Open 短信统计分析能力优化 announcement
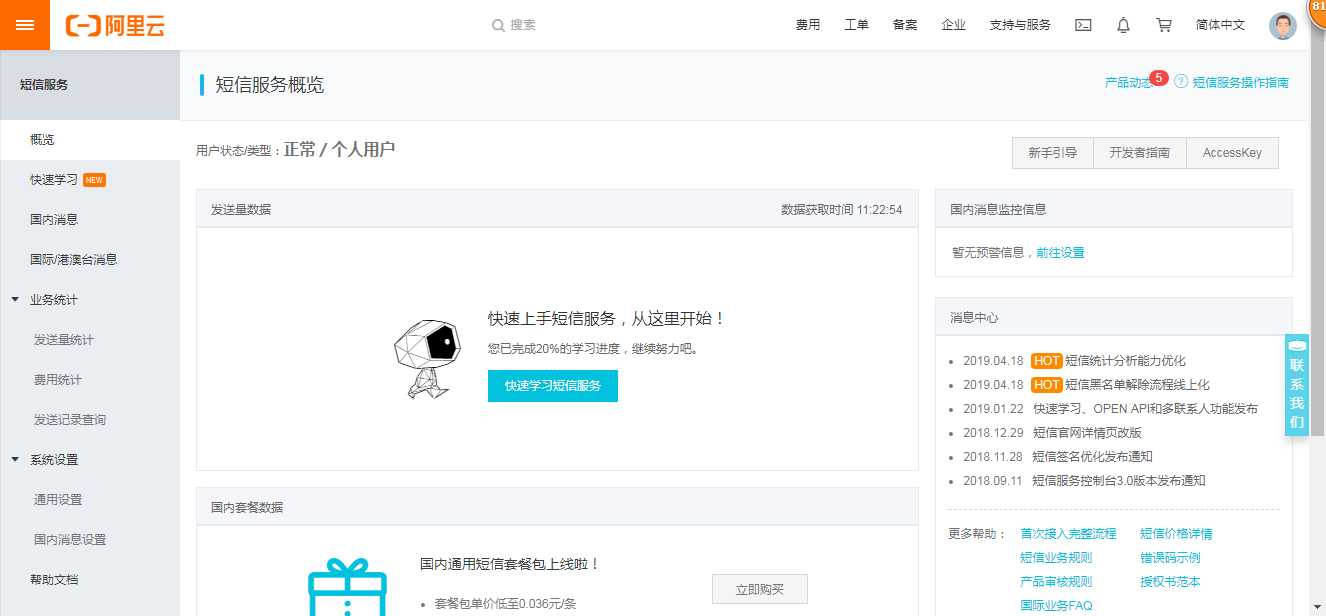The height and width of the screenshot is (616, 1326). pyautogui.click(x=1126, y=361)
